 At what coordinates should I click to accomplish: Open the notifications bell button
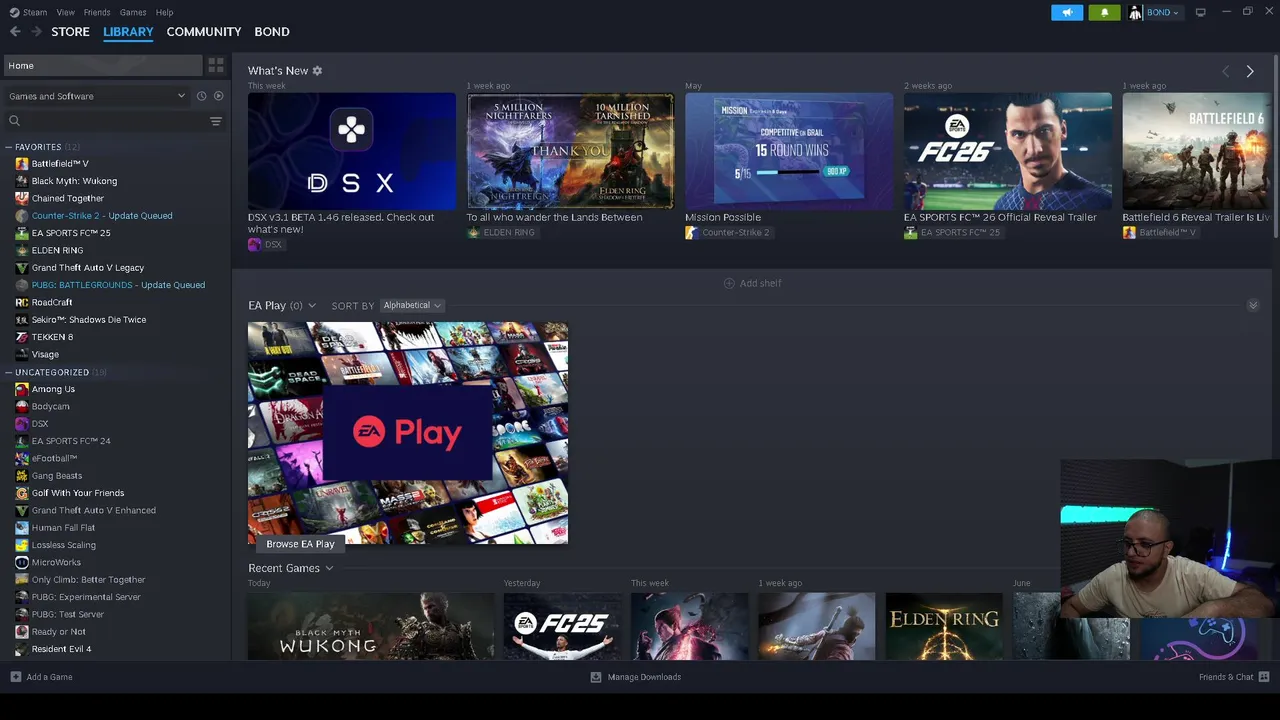click(x=1104, y=12)
